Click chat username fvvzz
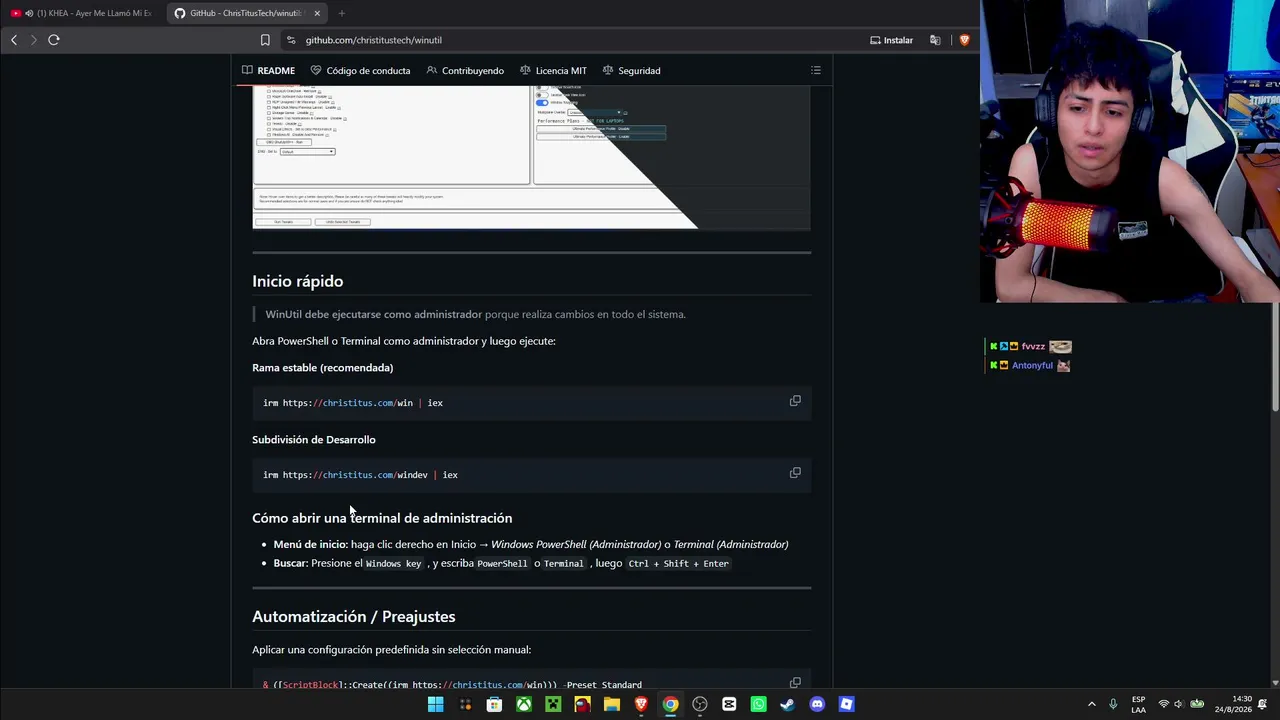 pyautogui.click(x=1033, y=347)
